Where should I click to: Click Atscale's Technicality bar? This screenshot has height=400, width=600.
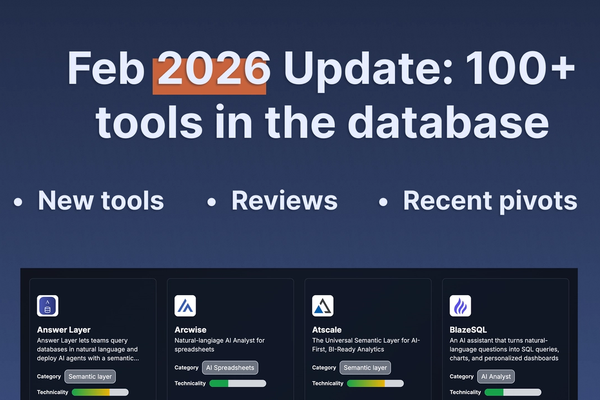pos(375,383)
